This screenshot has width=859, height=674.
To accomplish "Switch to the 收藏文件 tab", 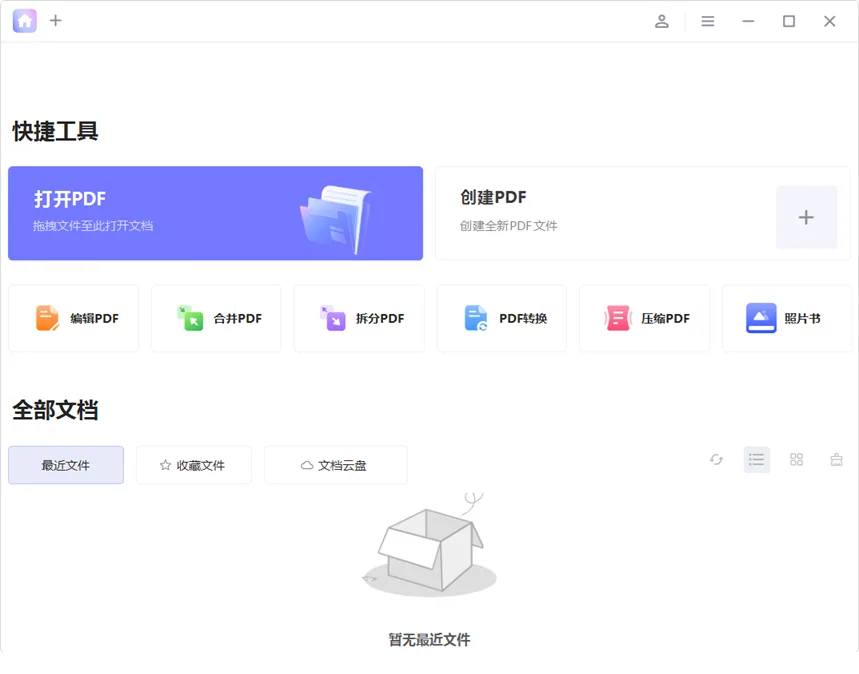I will pos(194,465).
